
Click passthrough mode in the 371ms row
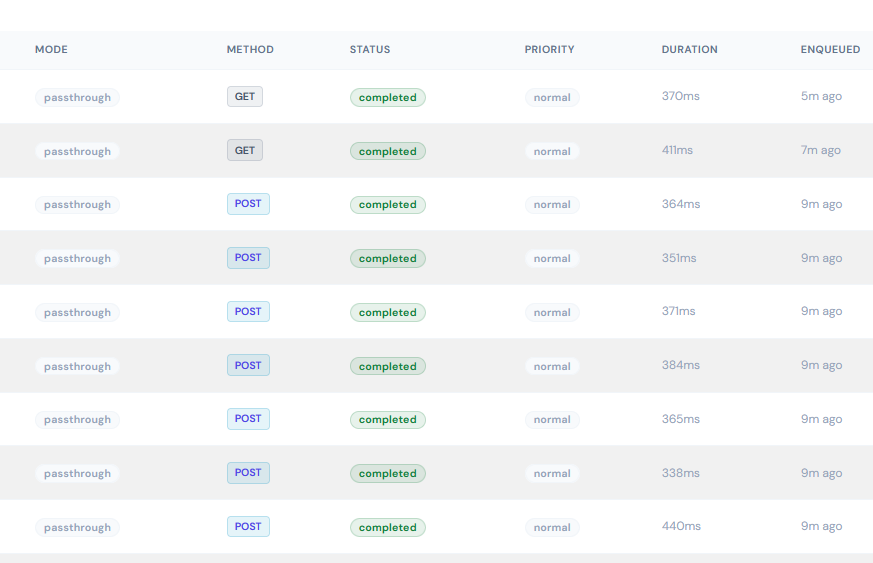pyautogui.click(x=77, y=312)
